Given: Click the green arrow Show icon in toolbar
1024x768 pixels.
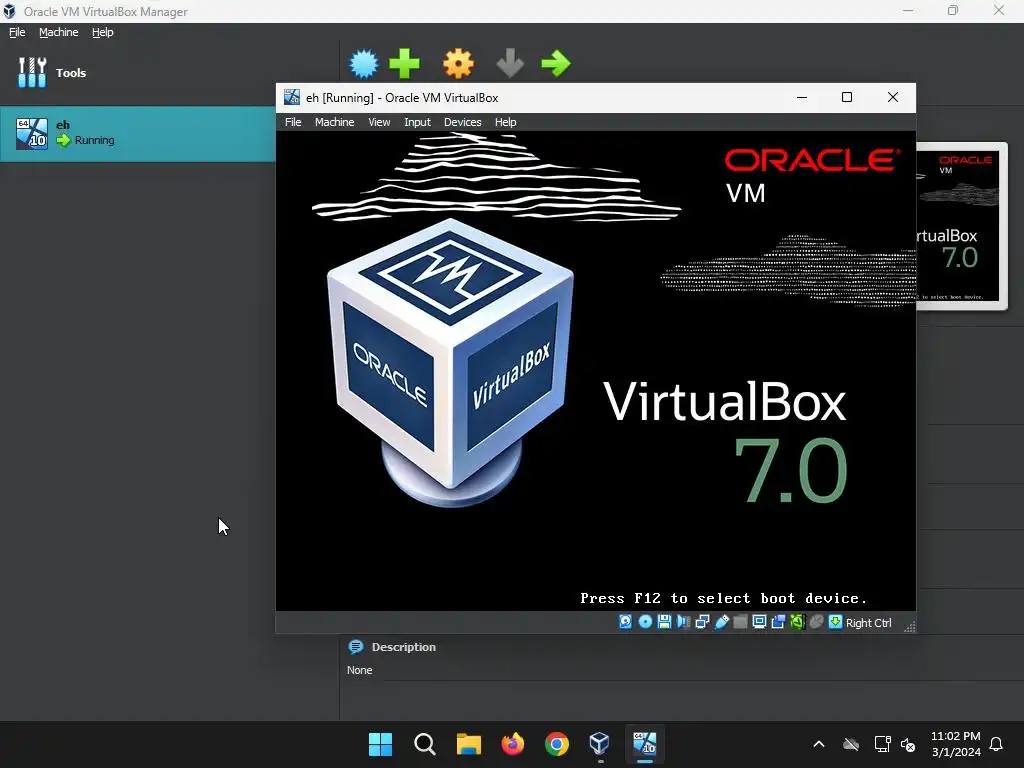Looking at the screenshot, I should [556, 63].
